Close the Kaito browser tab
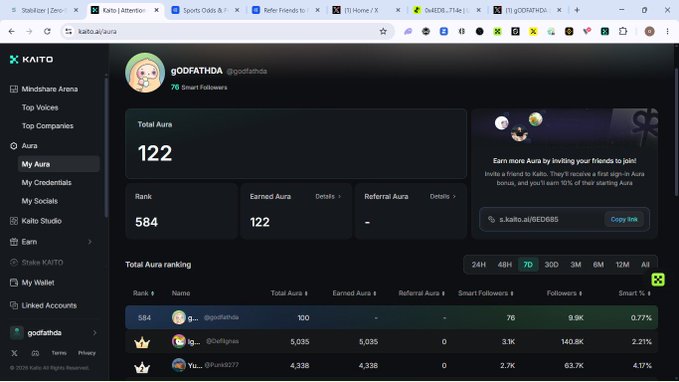Image resolution: width=679 pixels, height=382 pixels. [x=156, y=10]
